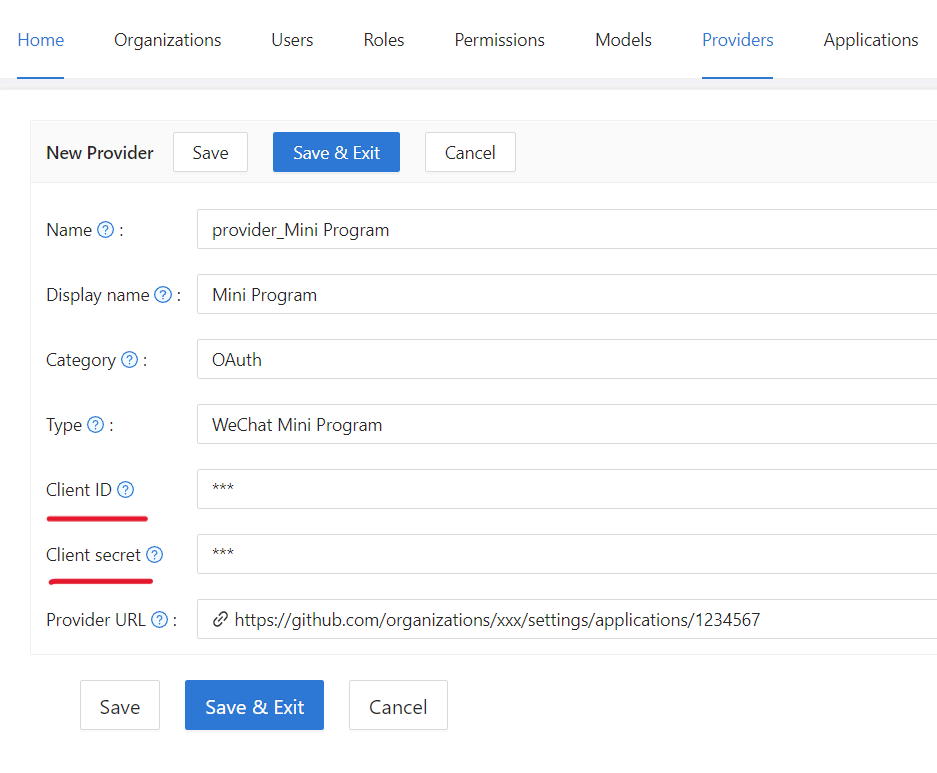
Task: Select the Display name text field
Action: click(x=566, y=295)
